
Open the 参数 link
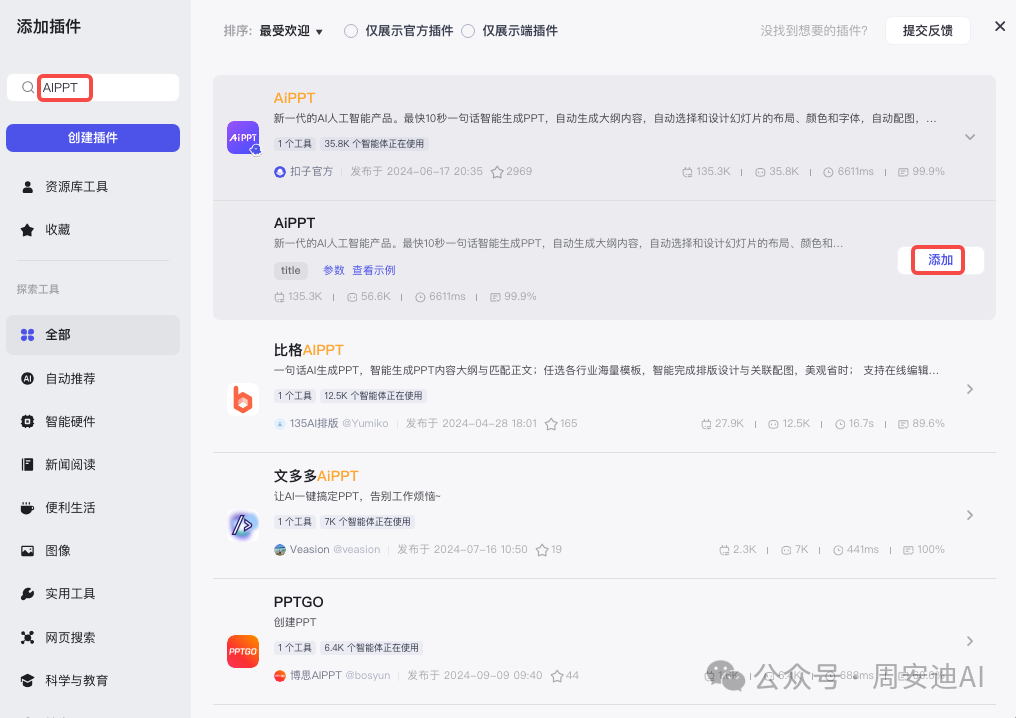334,270
